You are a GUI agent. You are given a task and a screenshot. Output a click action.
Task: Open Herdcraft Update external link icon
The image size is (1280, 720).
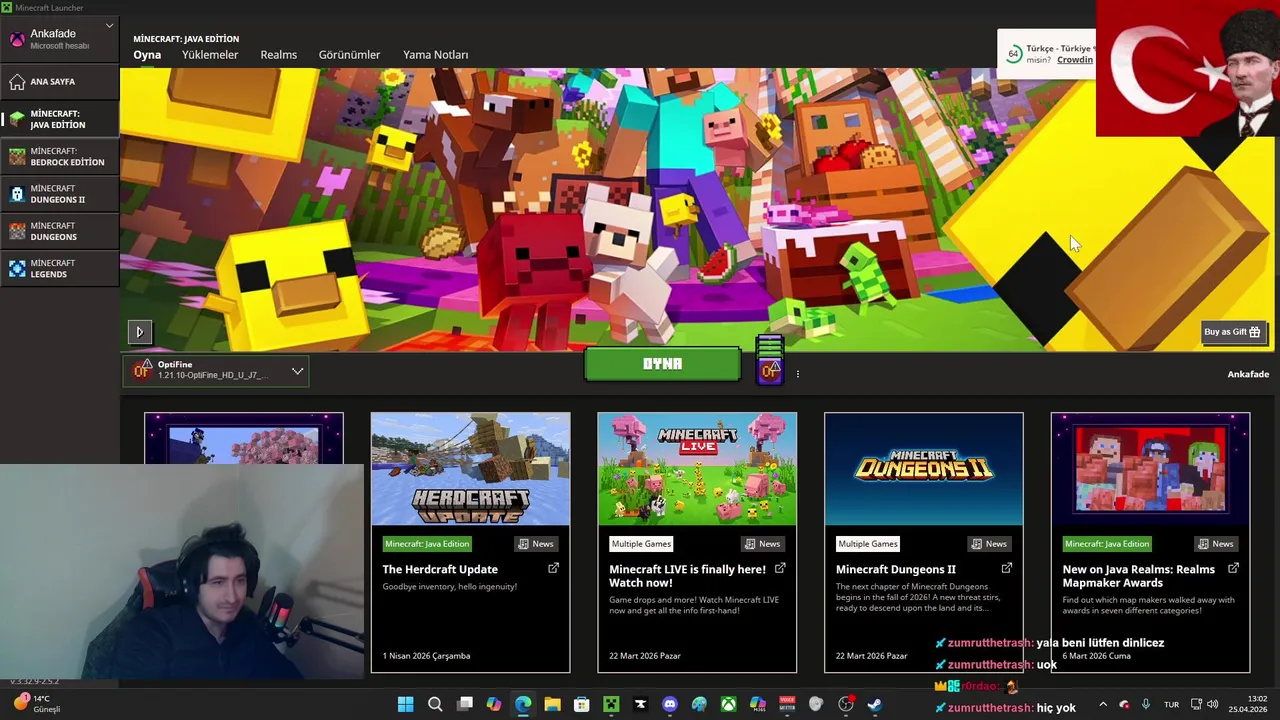554,568
